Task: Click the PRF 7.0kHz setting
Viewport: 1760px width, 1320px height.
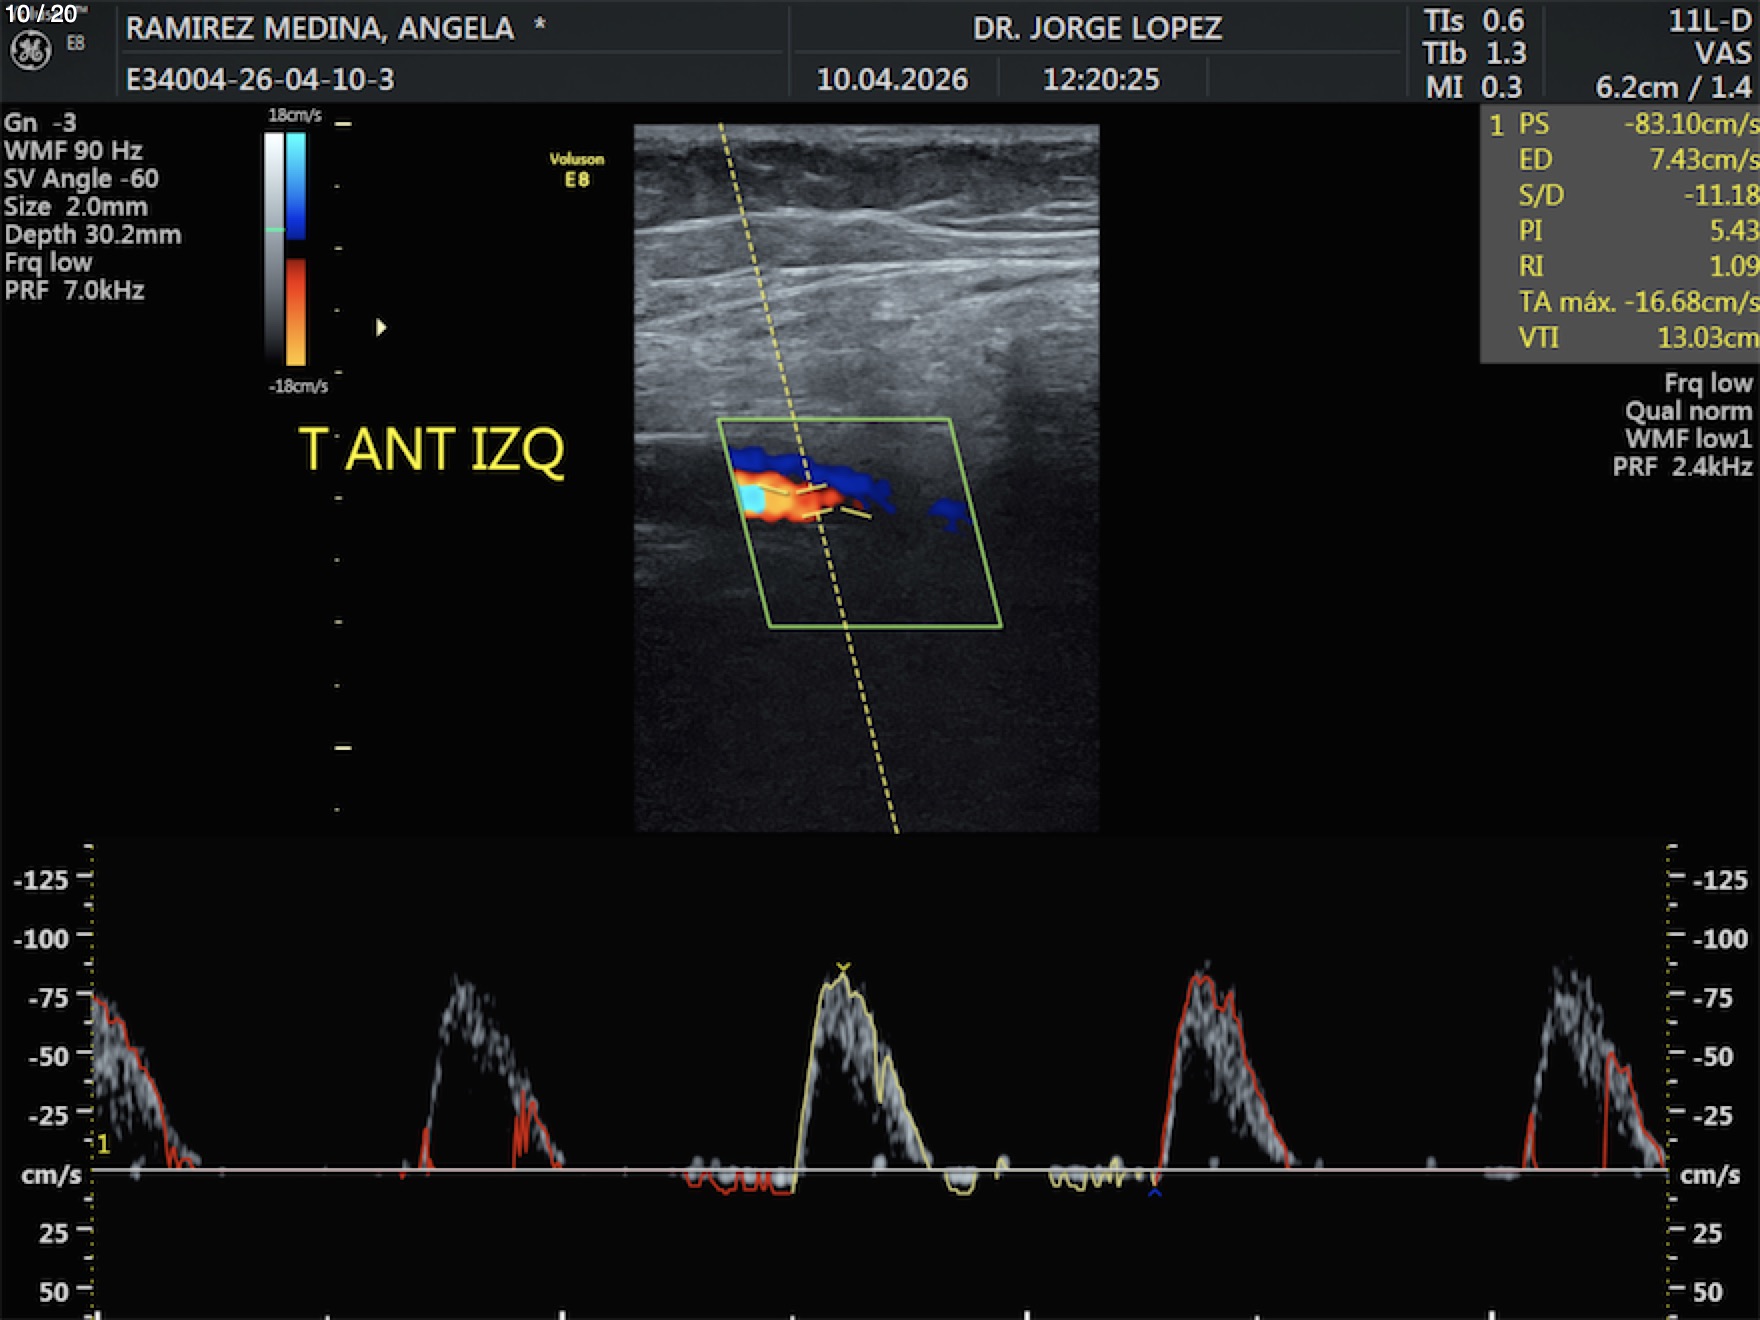Action: tap(75, 291)
